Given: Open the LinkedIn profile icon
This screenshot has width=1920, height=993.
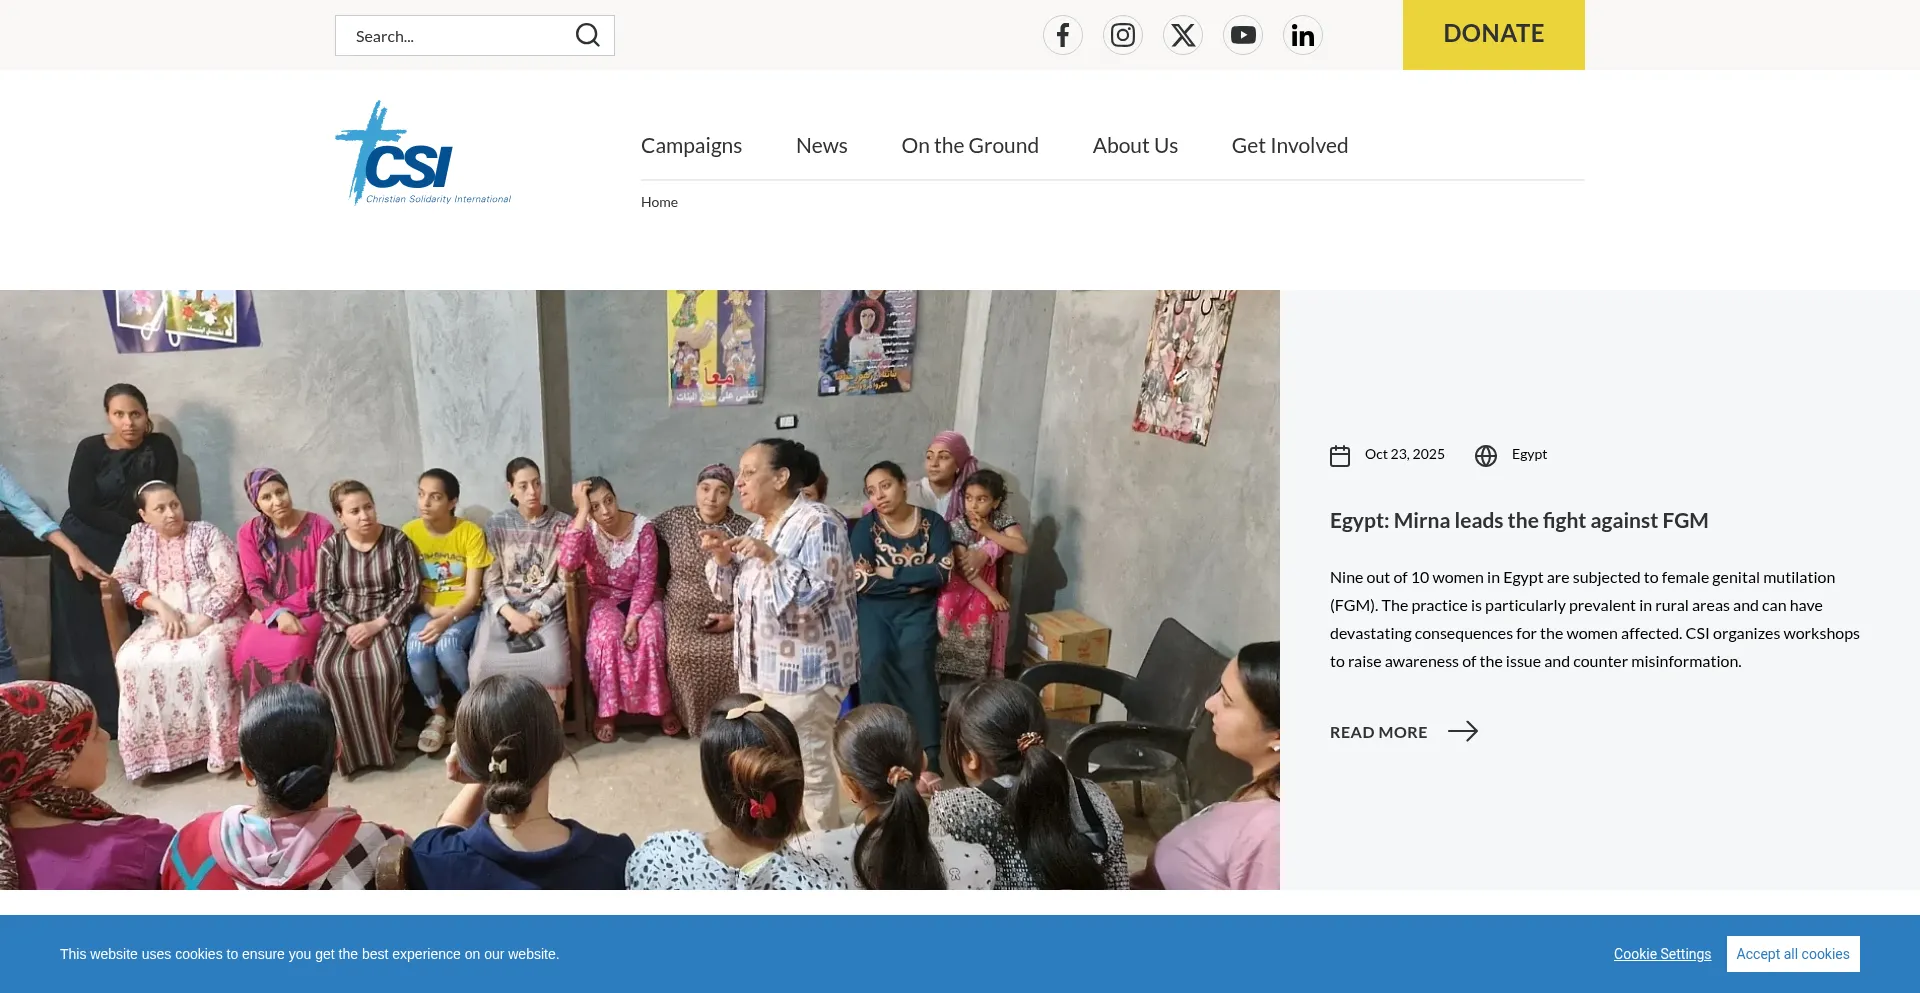Looking at the screenshot, I should [1302, 36].
